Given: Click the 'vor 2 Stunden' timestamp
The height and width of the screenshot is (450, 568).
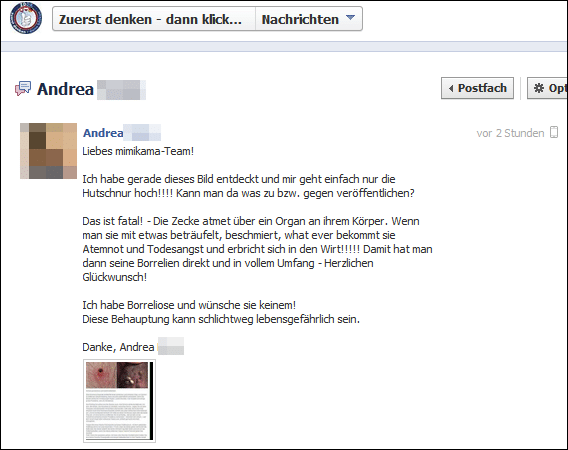Looking at the screenshot, I should tap(510, 133).
